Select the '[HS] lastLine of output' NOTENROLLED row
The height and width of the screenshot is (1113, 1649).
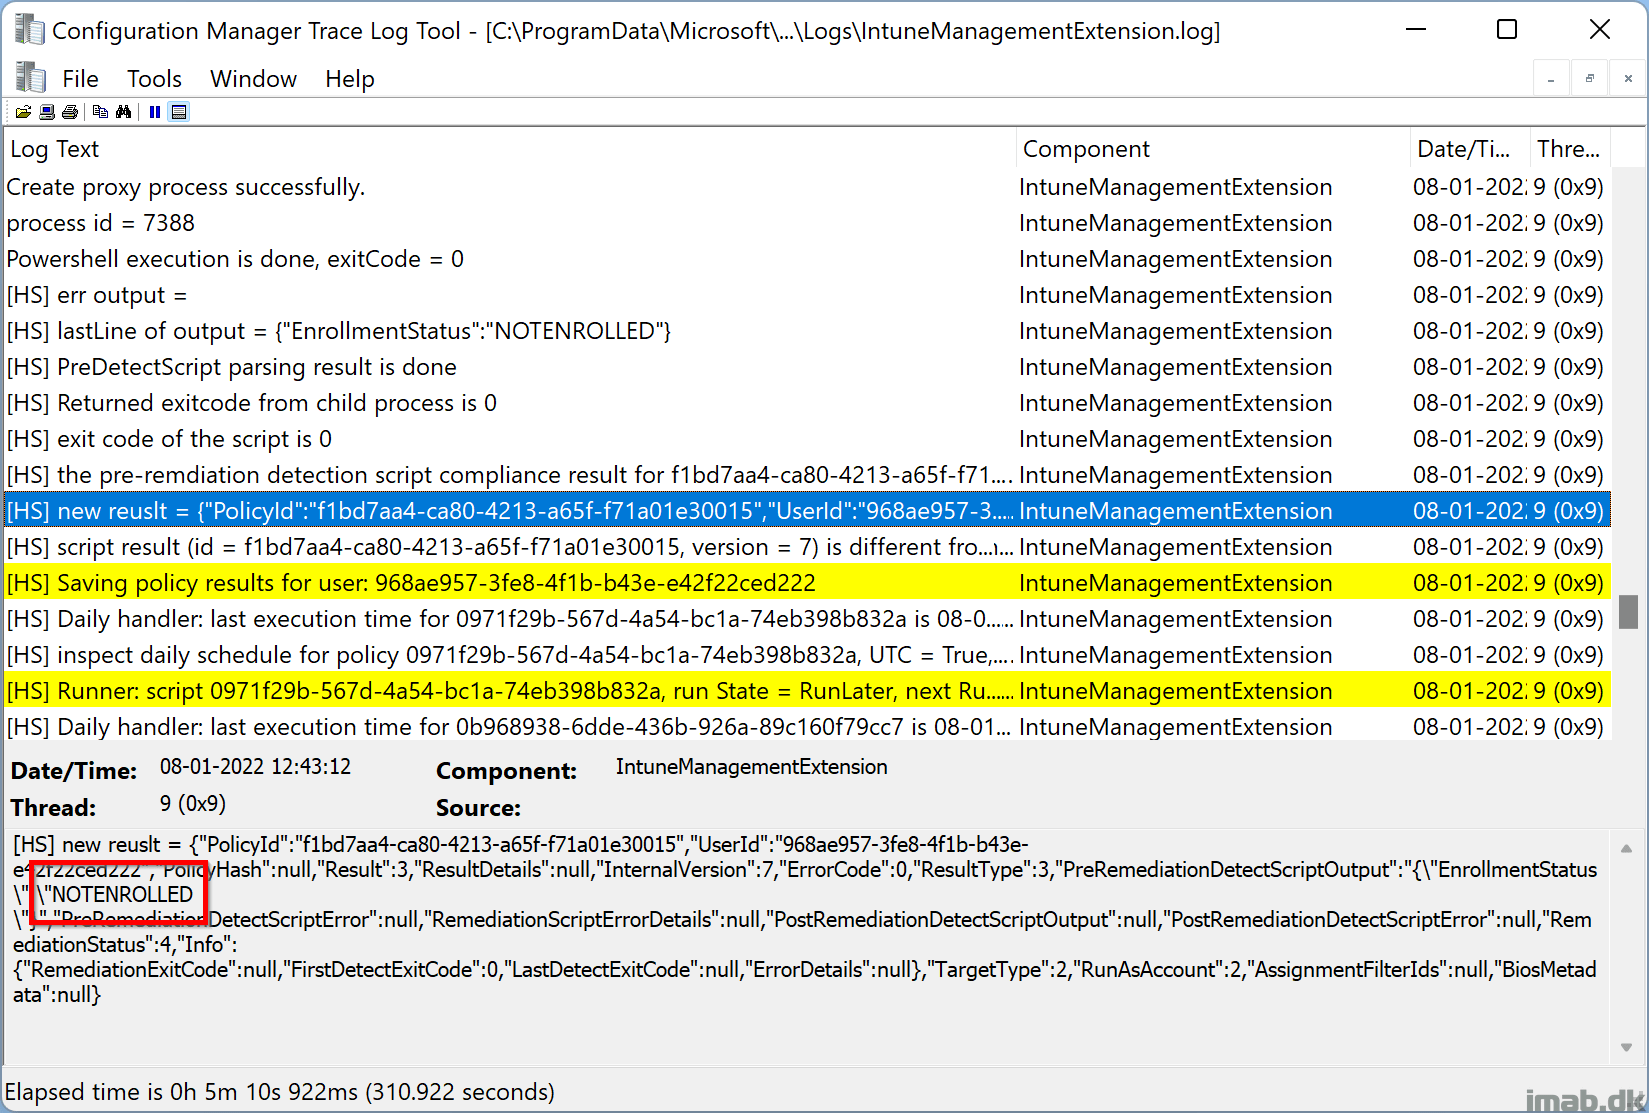tap(808, 331)
